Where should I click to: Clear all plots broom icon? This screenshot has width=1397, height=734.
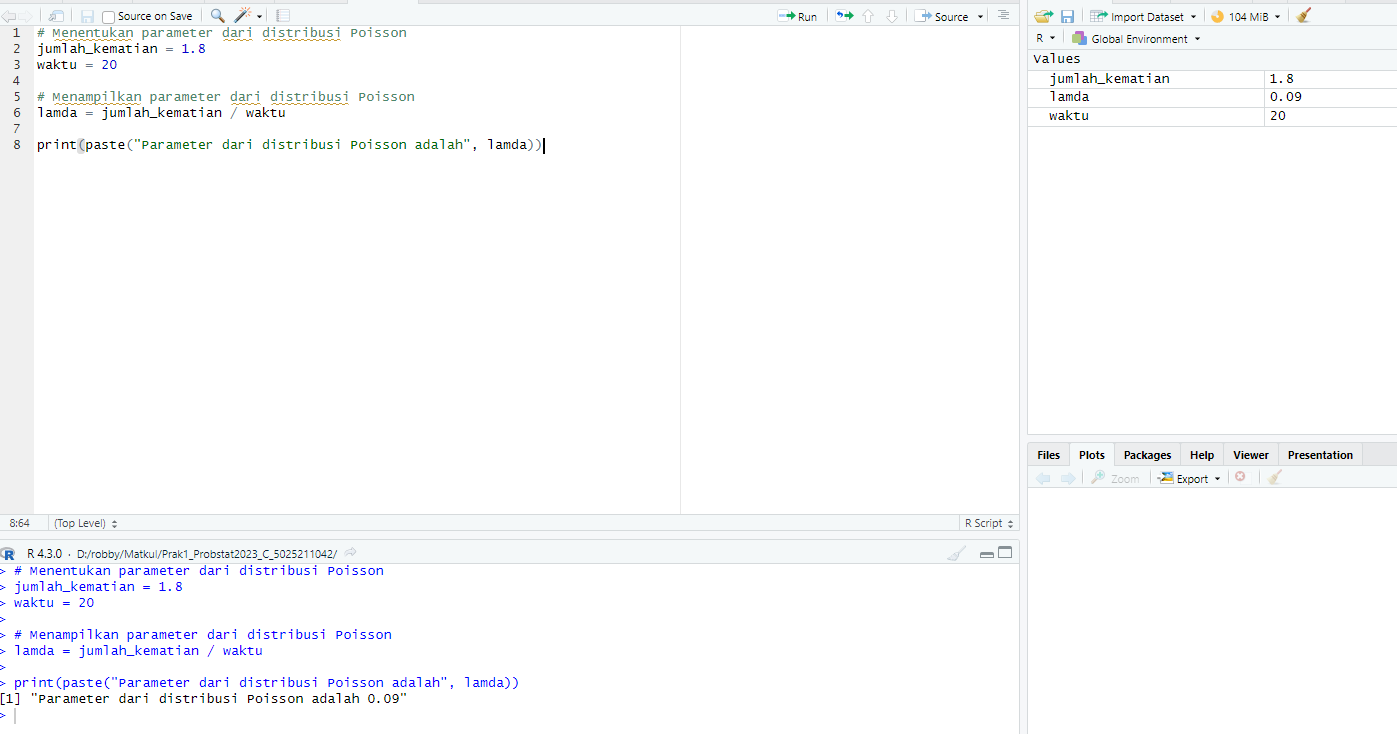point(1274,478)
